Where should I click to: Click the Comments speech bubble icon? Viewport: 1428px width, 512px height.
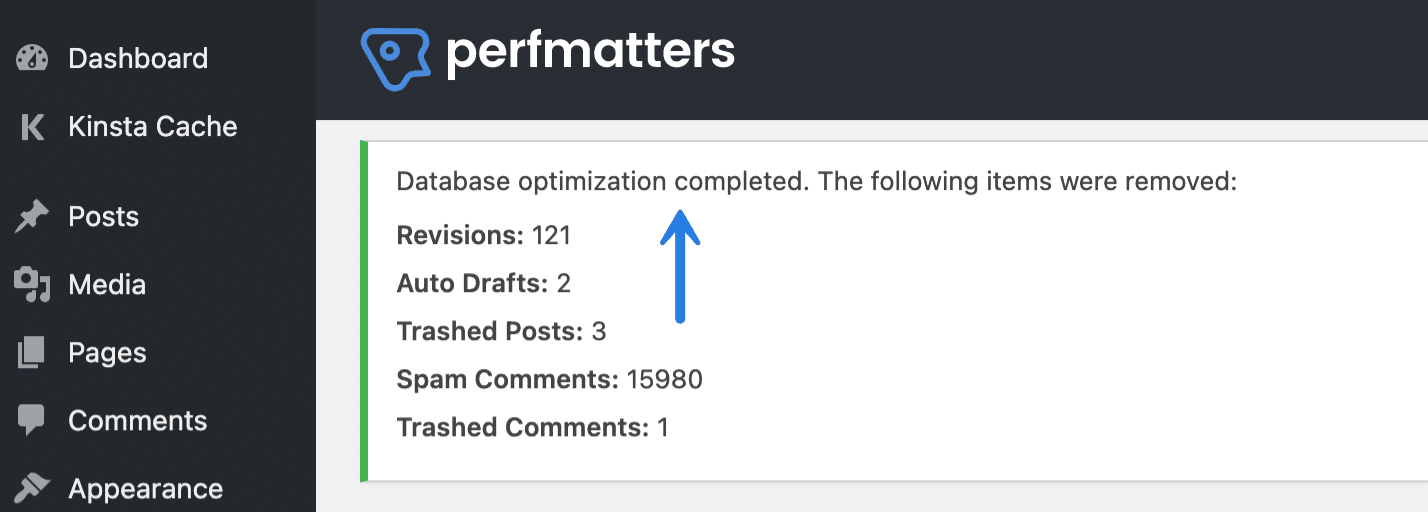click(x=32, y=421)
